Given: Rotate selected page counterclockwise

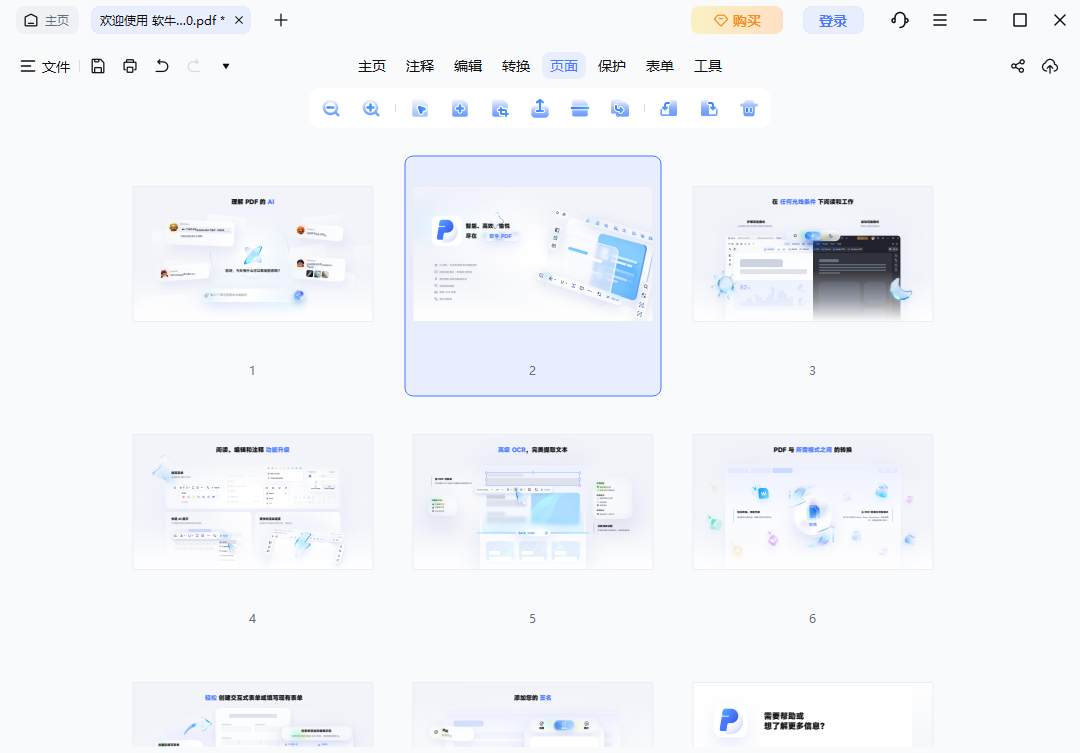Looking at the screenshot, I should [x=669, y=109].
